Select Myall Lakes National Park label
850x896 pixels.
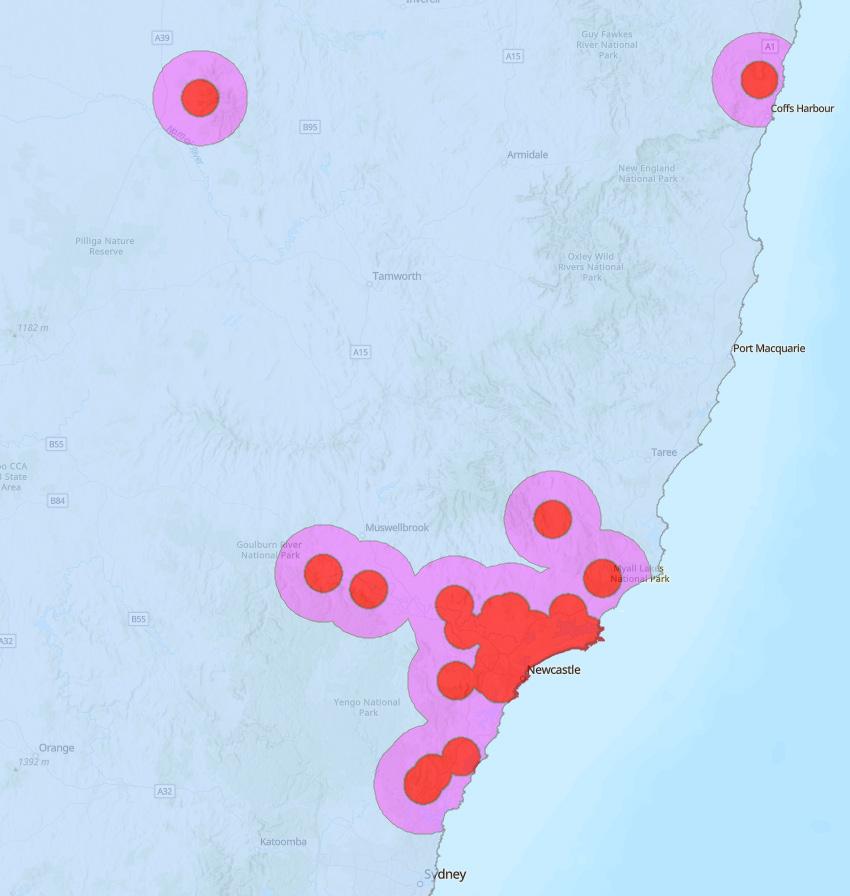[x=639, y=573]
